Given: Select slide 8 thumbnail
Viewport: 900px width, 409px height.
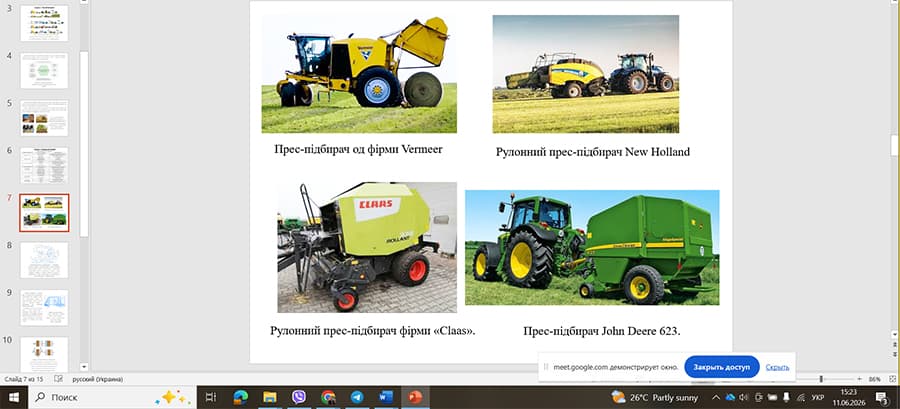Looking at the screenshot, I should (44, 260).
